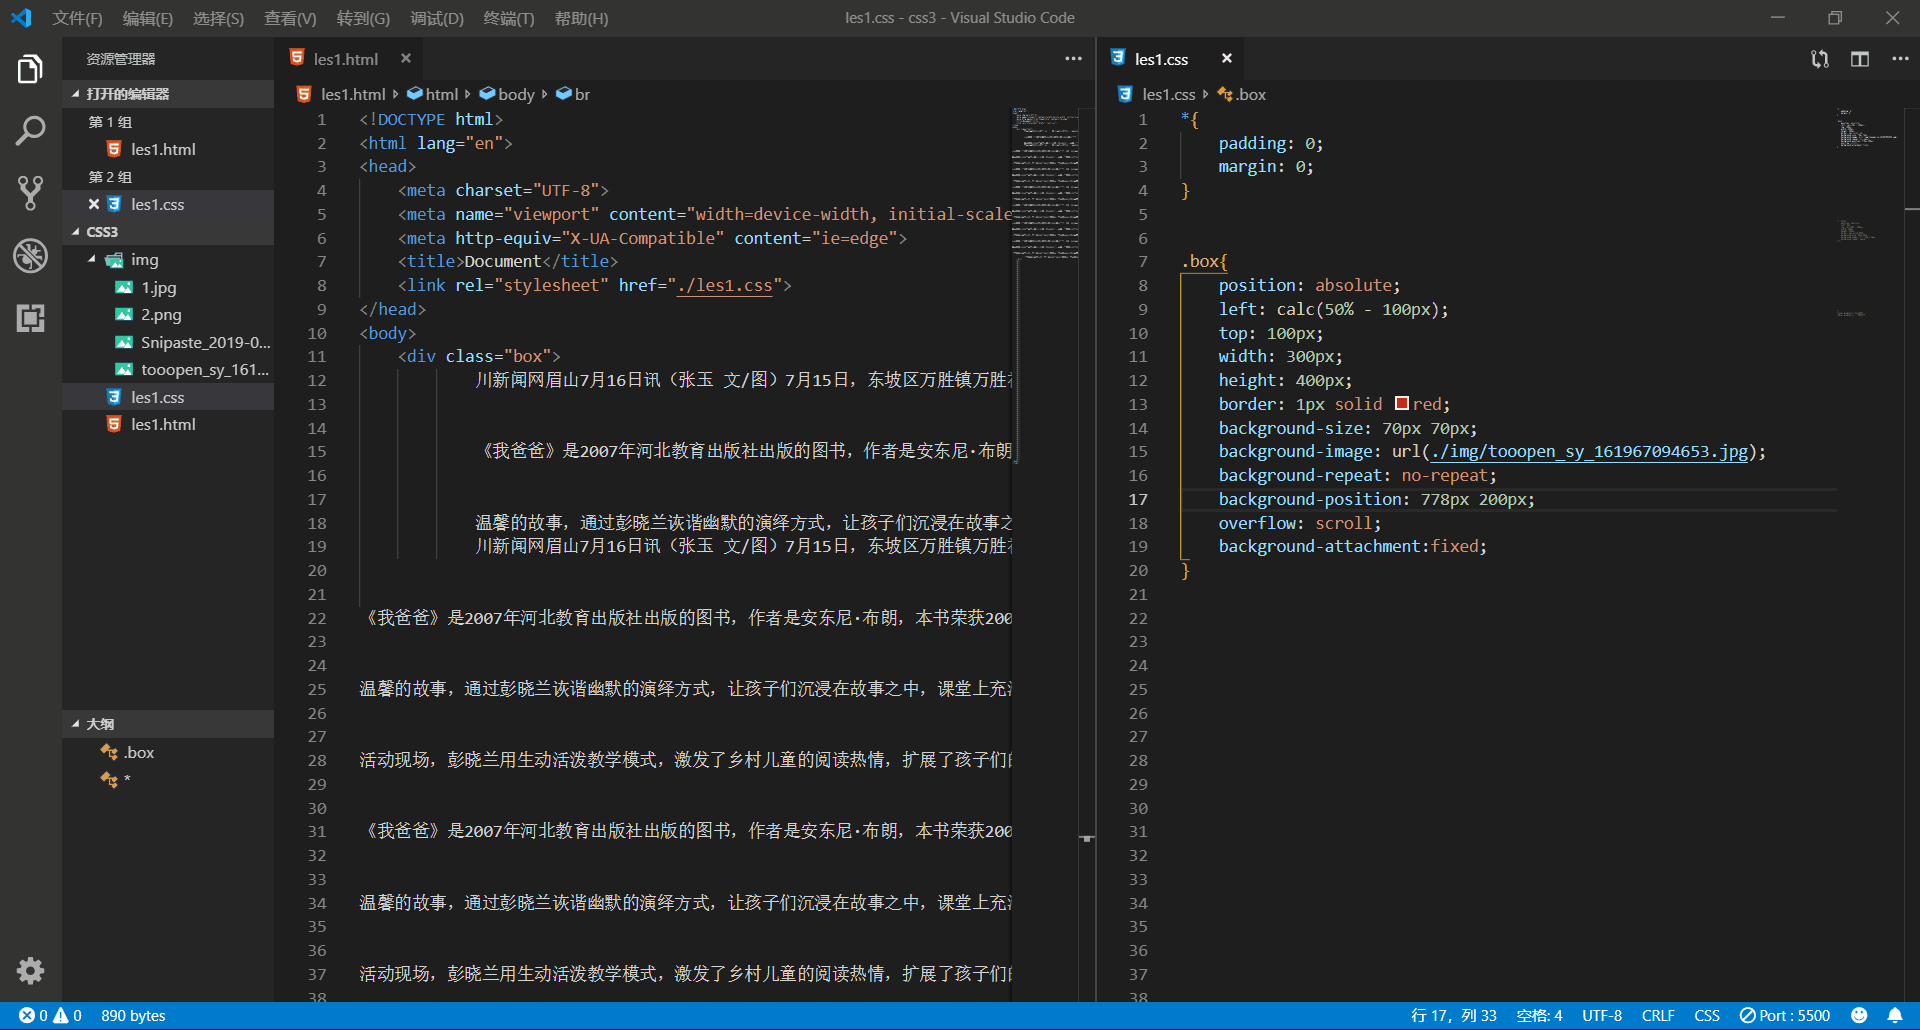Click the open changes compare icon
The width and height of the screenshot is (1920, 1030).
point(1819,59)
